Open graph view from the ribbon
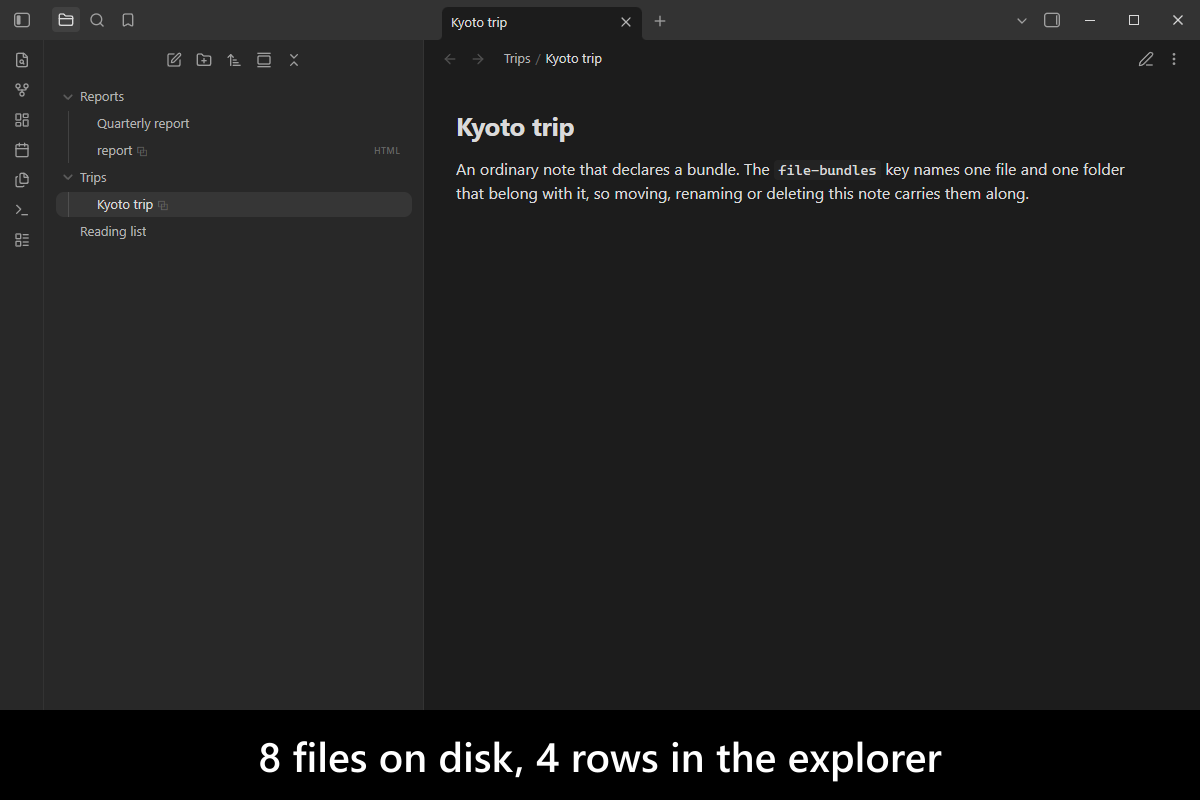 (22, 90)
